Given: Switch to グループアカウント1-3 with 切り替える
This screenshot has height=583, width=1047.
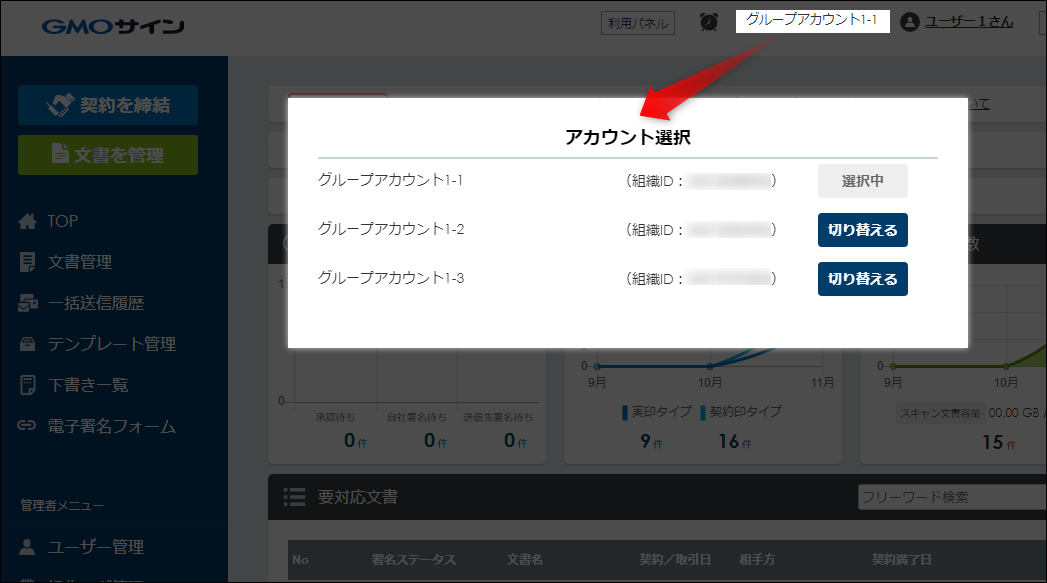Looking at the screenshot, I should [x=863, y=278].
